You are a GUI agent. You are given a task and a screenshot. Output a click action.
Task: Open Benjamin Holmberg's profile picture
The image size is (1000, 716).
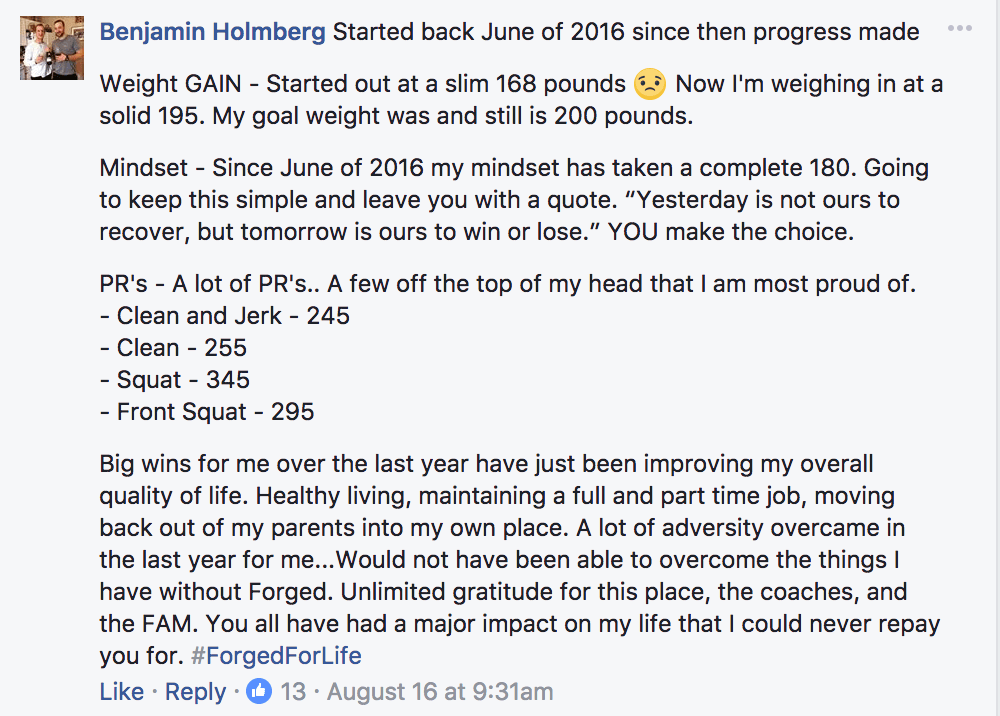click(52, 48)
